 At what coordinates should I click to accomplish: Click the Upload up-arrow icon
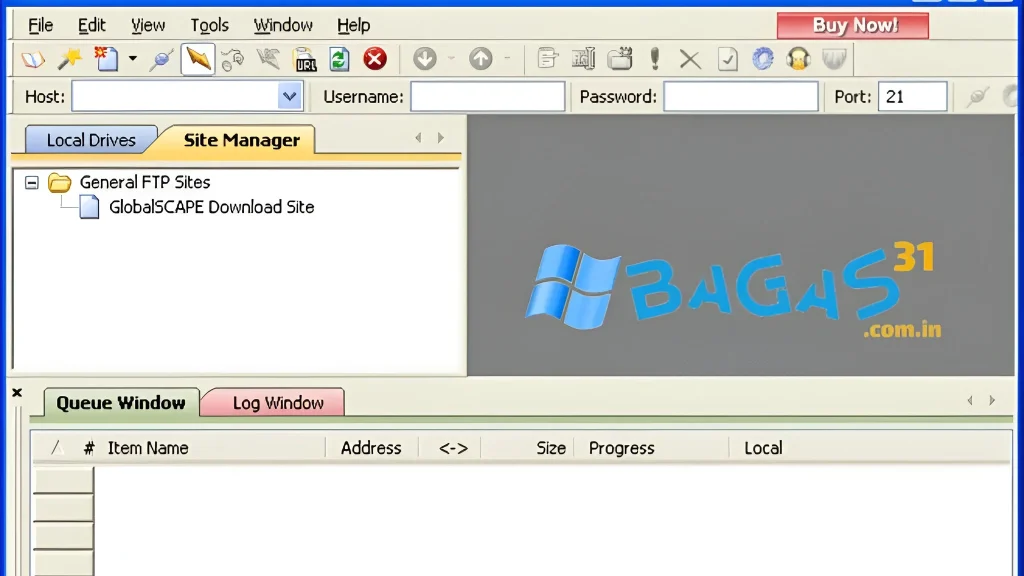pos(481,59)
